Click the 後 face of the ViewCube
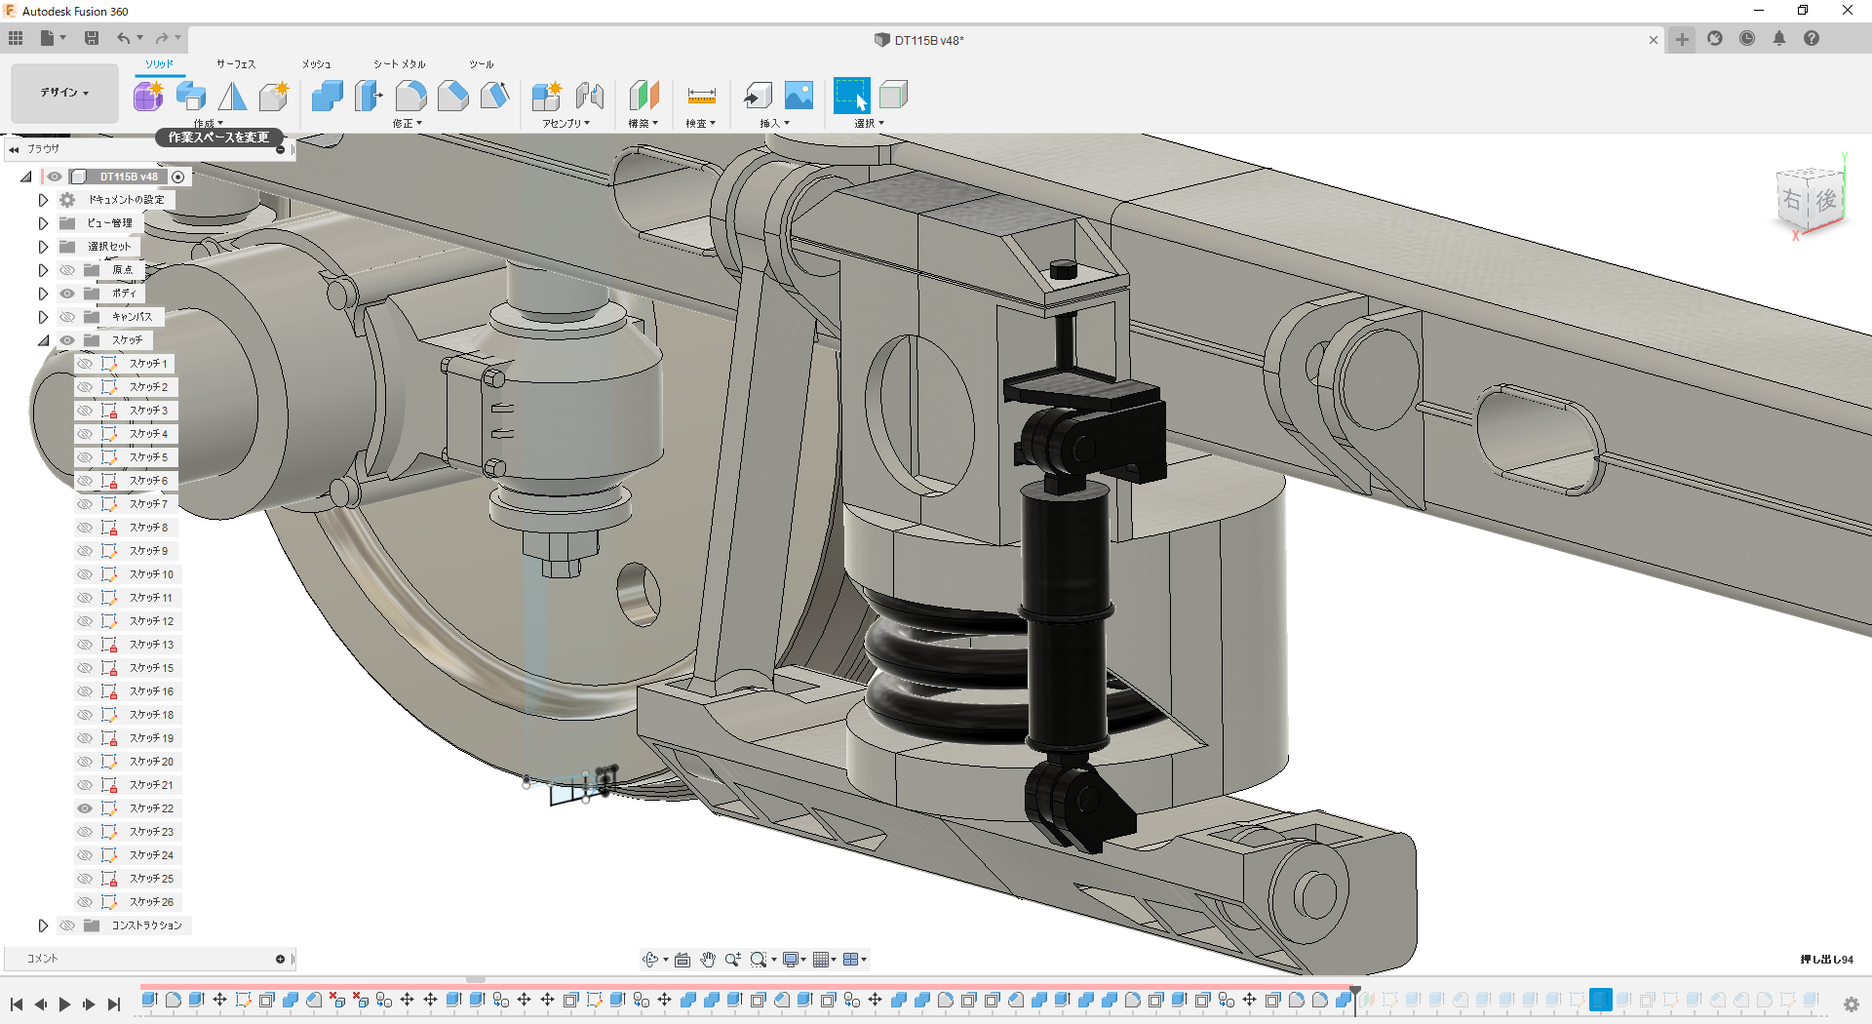 click(x=1826, y=200)
